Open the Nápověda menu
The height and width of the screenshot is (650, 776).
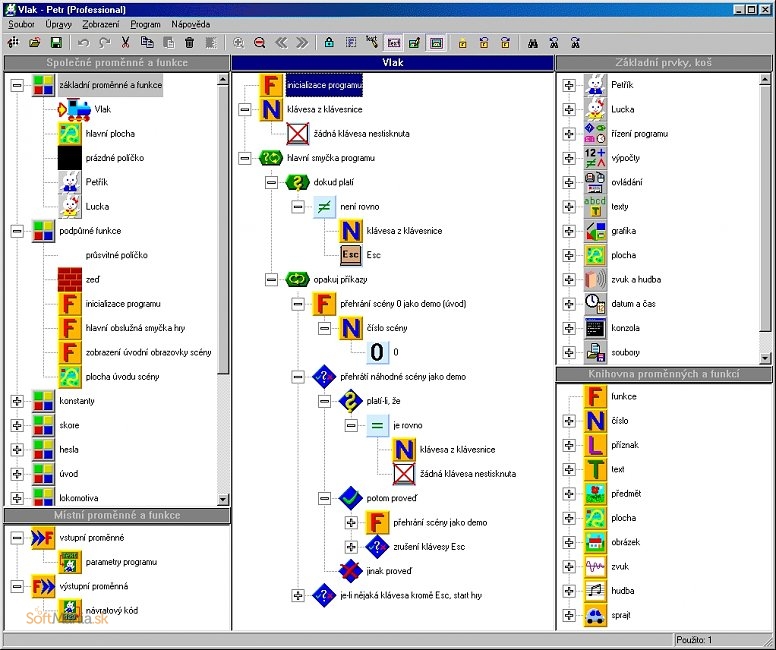point(190,23)
